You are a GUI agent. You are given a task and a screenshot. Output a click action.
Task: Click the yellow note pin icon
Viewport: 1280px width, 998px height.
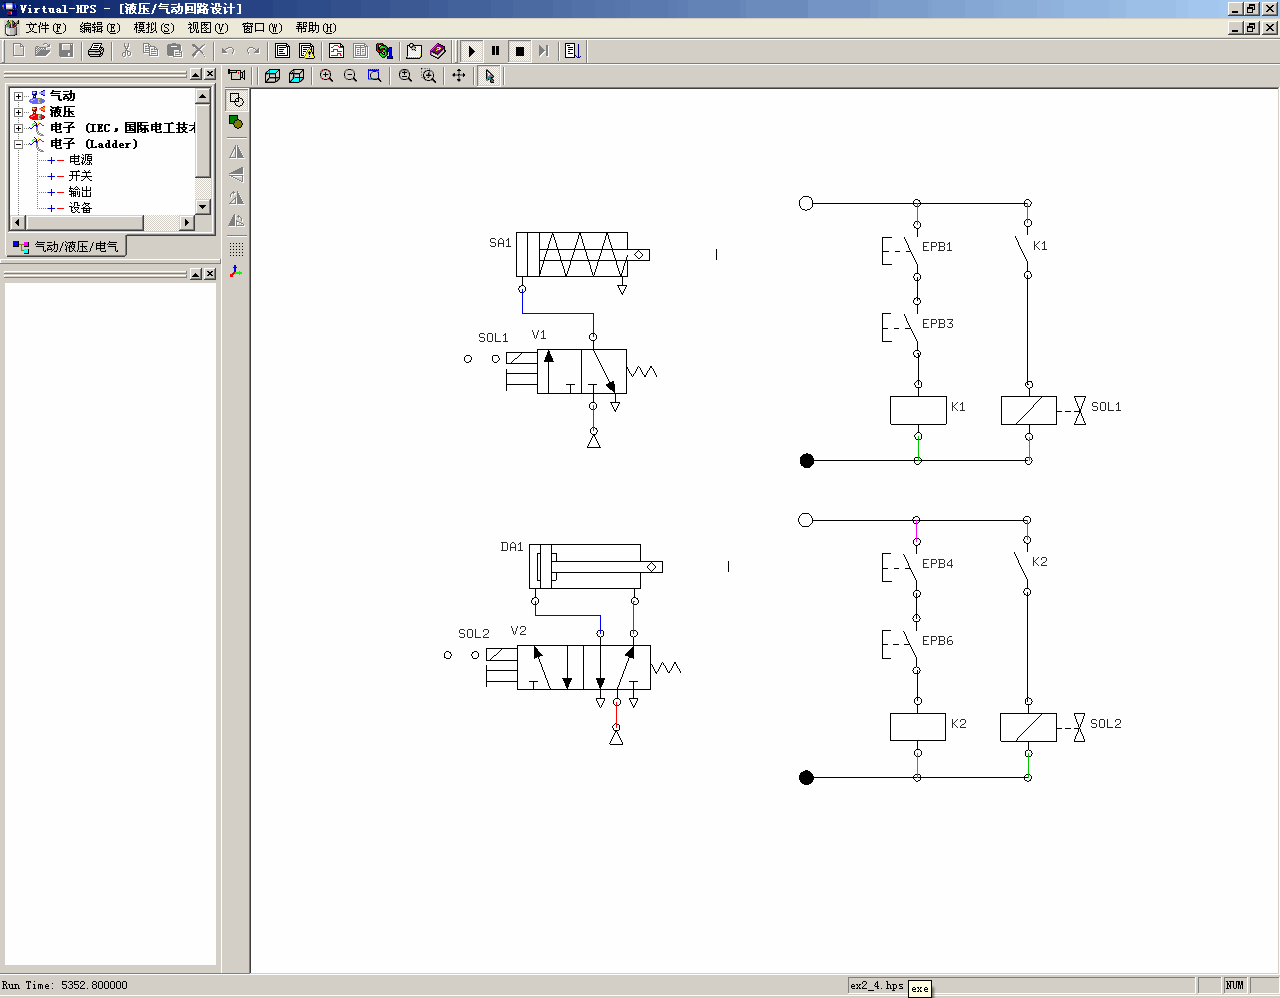click(x=414, y=51)
